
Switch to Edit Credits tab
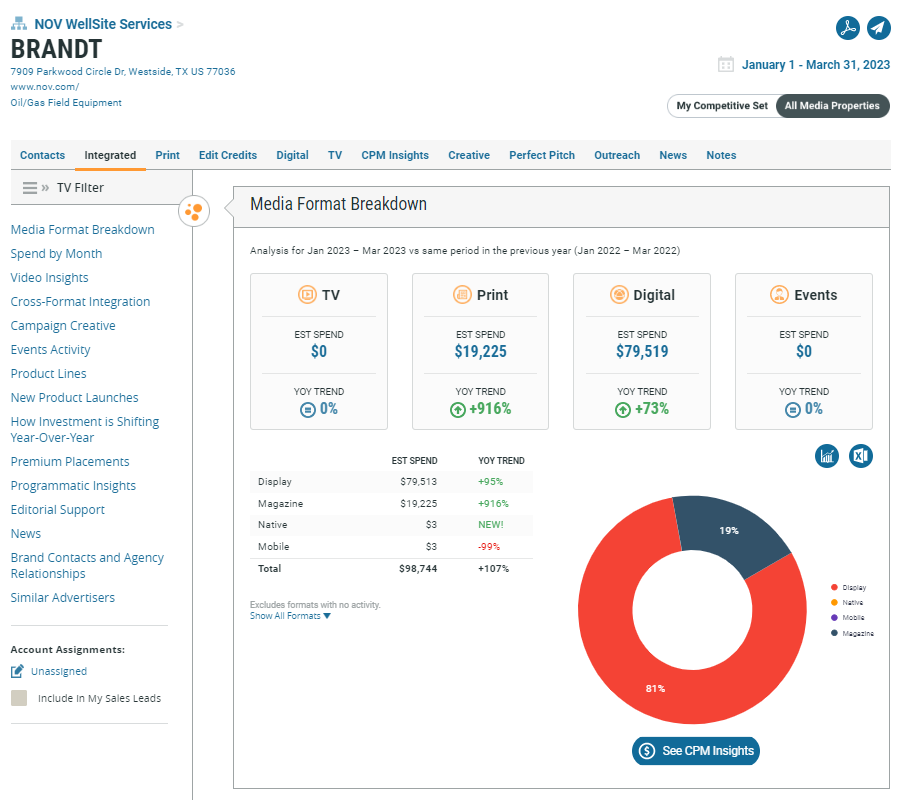point(228,155)
